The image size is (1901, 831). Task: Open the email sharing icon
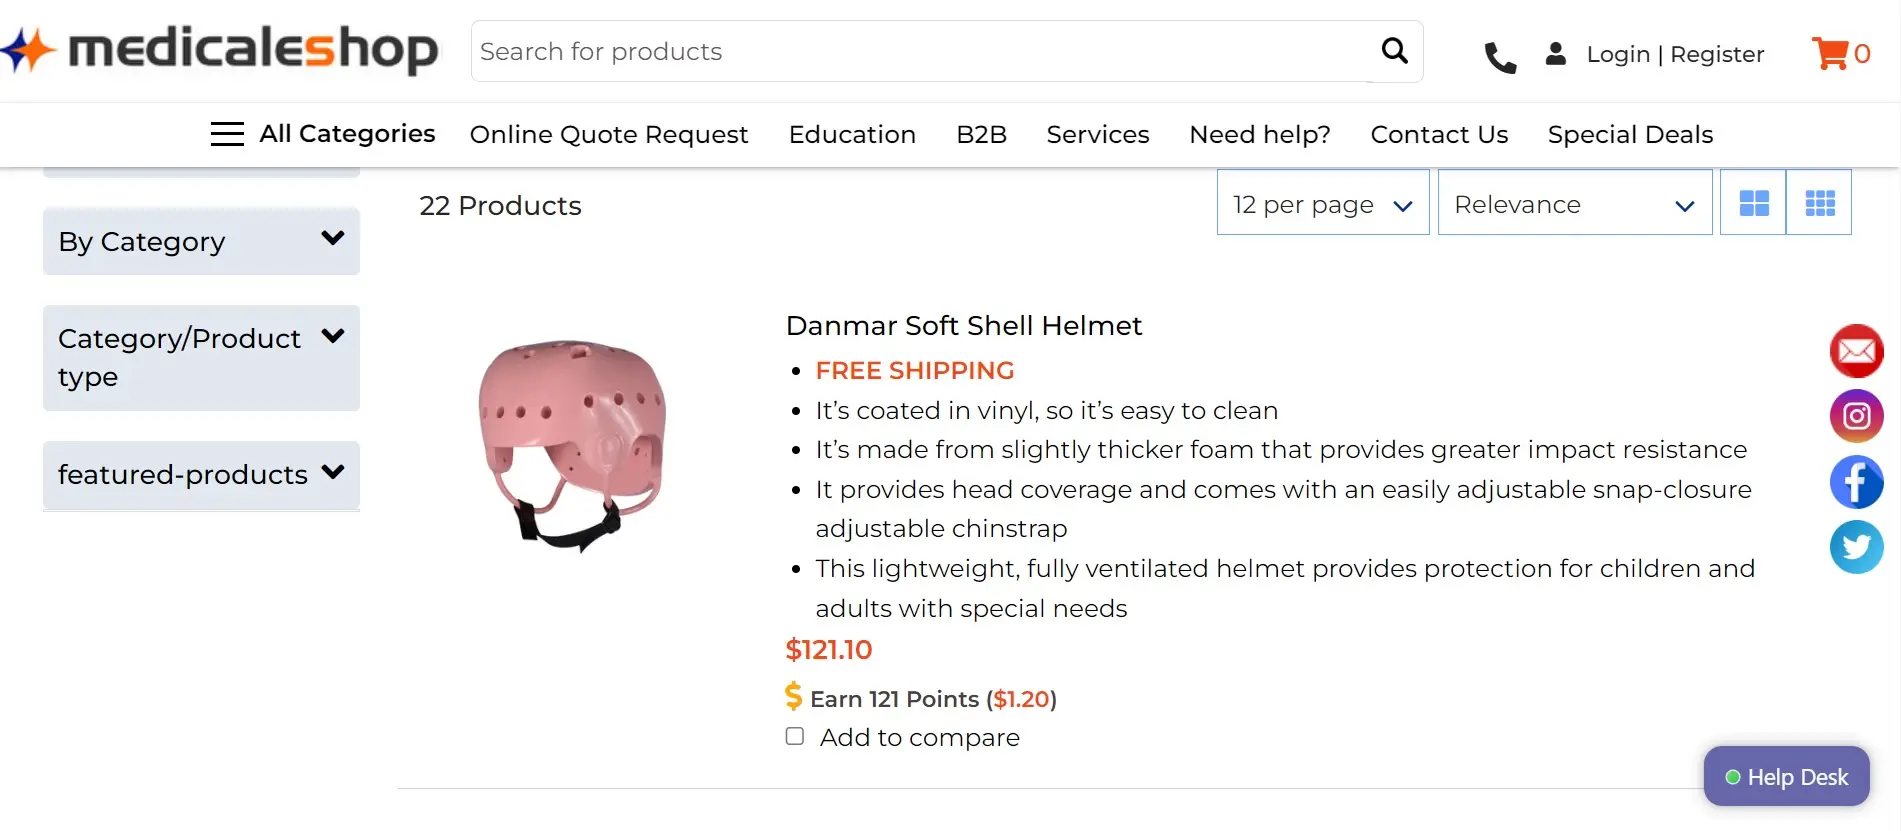pyautogui.click(x=1856, y=351)
